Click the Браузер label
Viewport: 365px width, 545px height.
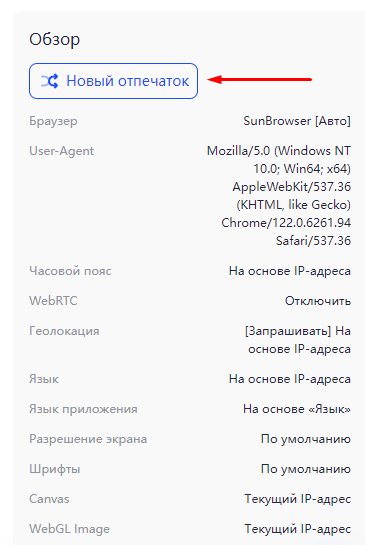(53, 121)
